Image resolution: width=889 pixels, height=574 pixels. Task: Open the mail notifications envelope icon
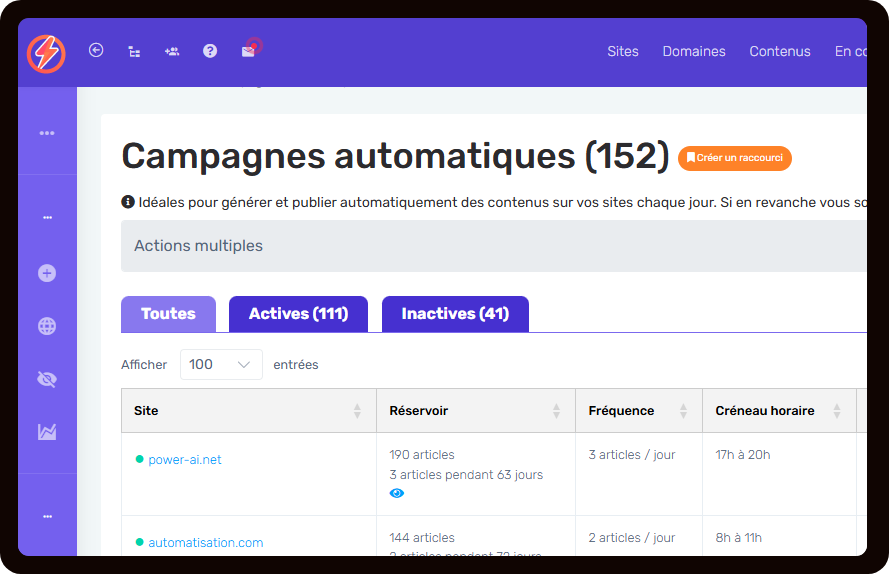[248, 52]
